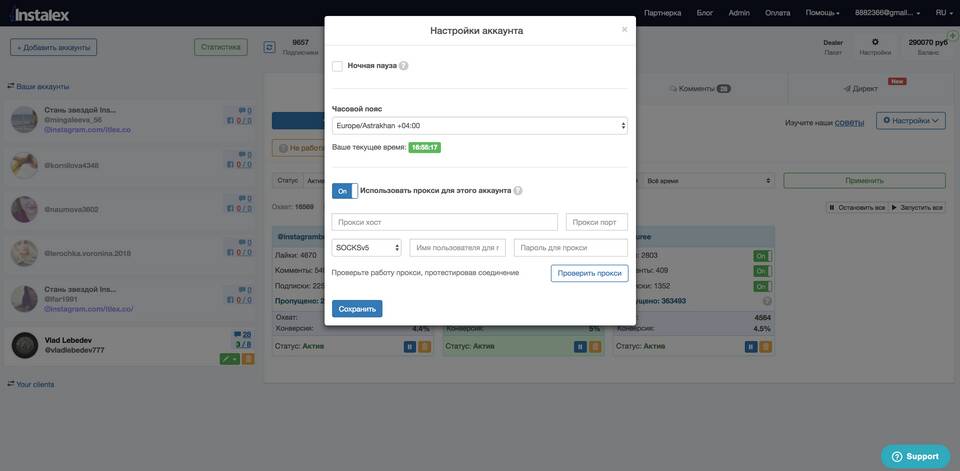Click the green plus icon near balance
The image size is (960, 471).
[x=952, y=36]
